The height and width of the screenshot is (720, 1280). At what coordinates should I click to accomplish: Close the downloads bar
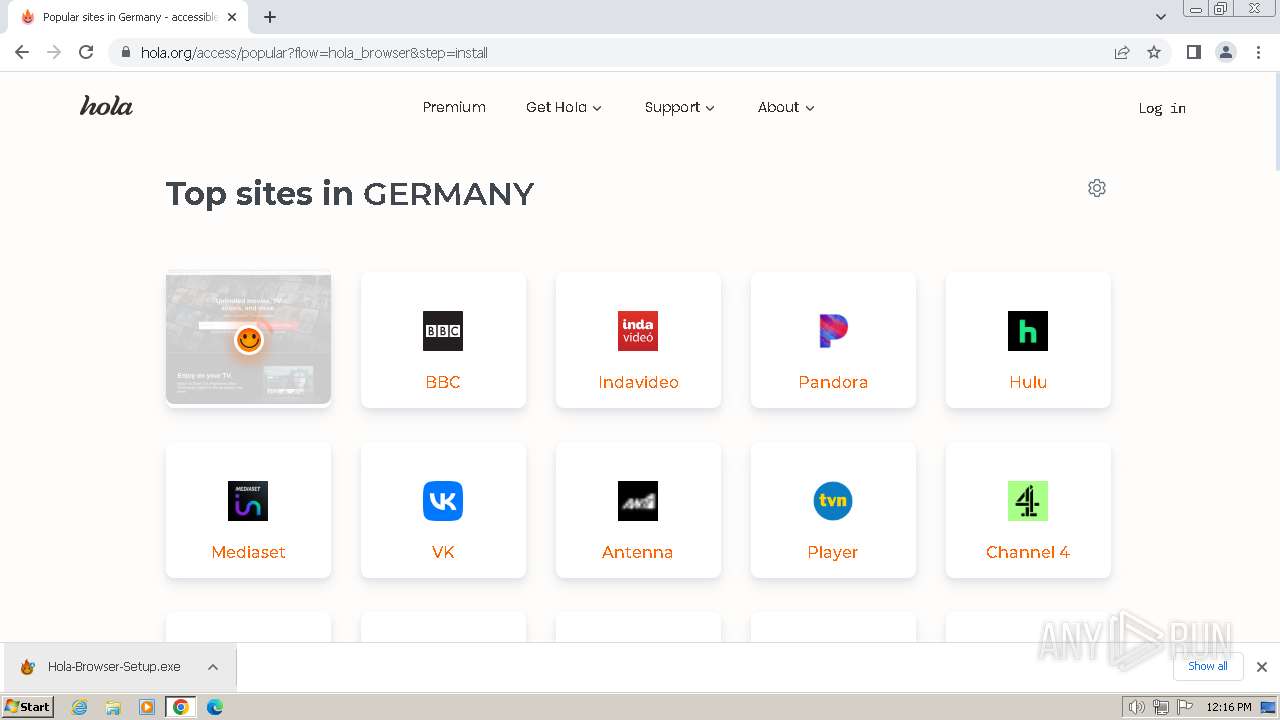[x=1262, y=667]
